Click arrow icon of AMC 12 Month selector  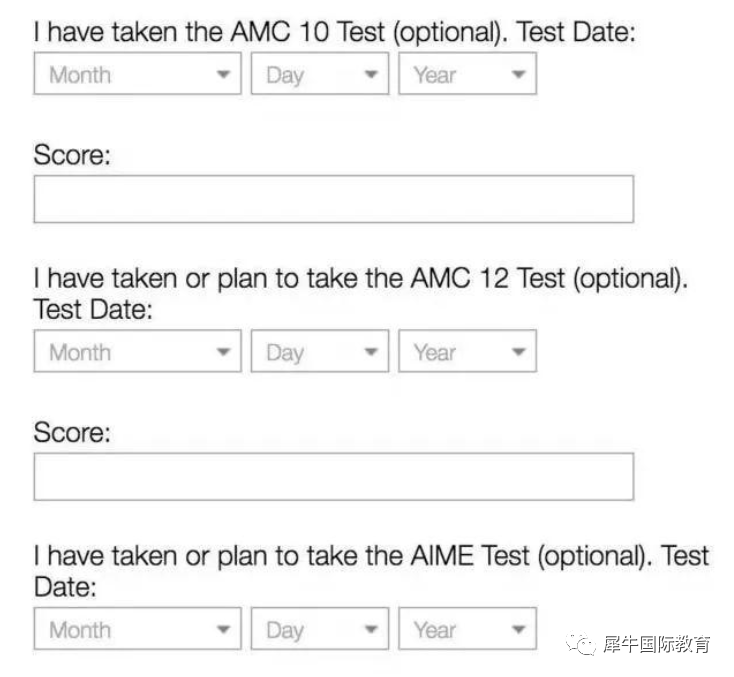223,352
